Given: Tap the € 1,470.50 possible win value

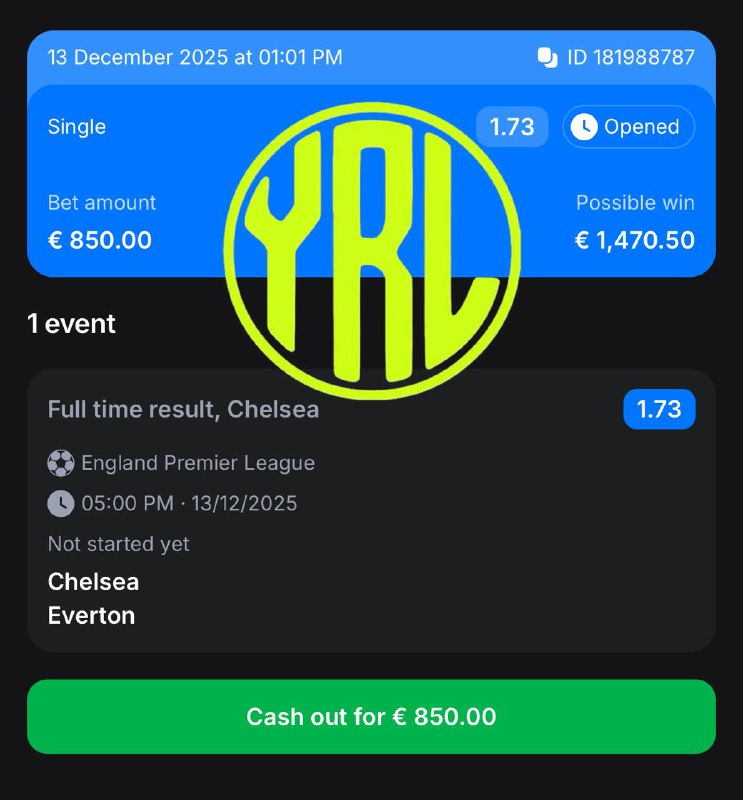Looking at the screenshot, I should point(635,240).
